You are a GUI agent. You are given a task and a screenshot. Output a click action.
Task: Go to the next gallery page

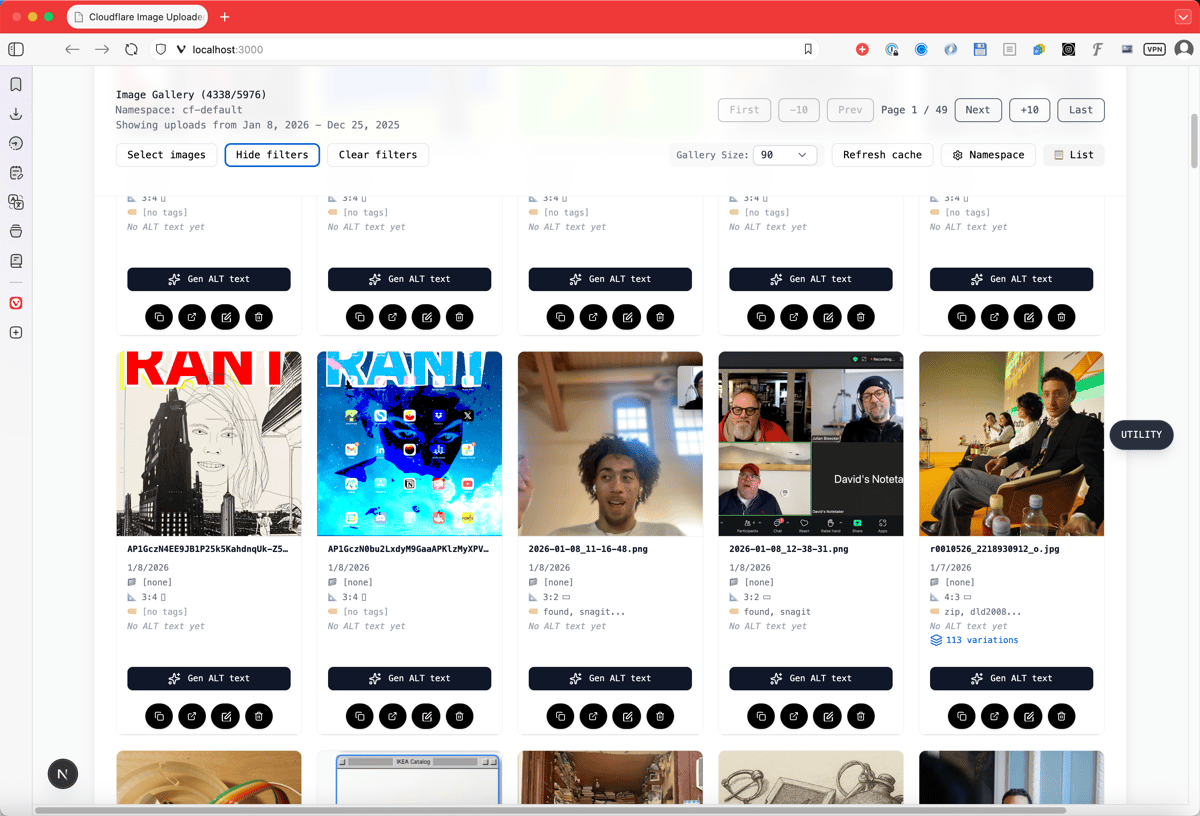(977, 110)
